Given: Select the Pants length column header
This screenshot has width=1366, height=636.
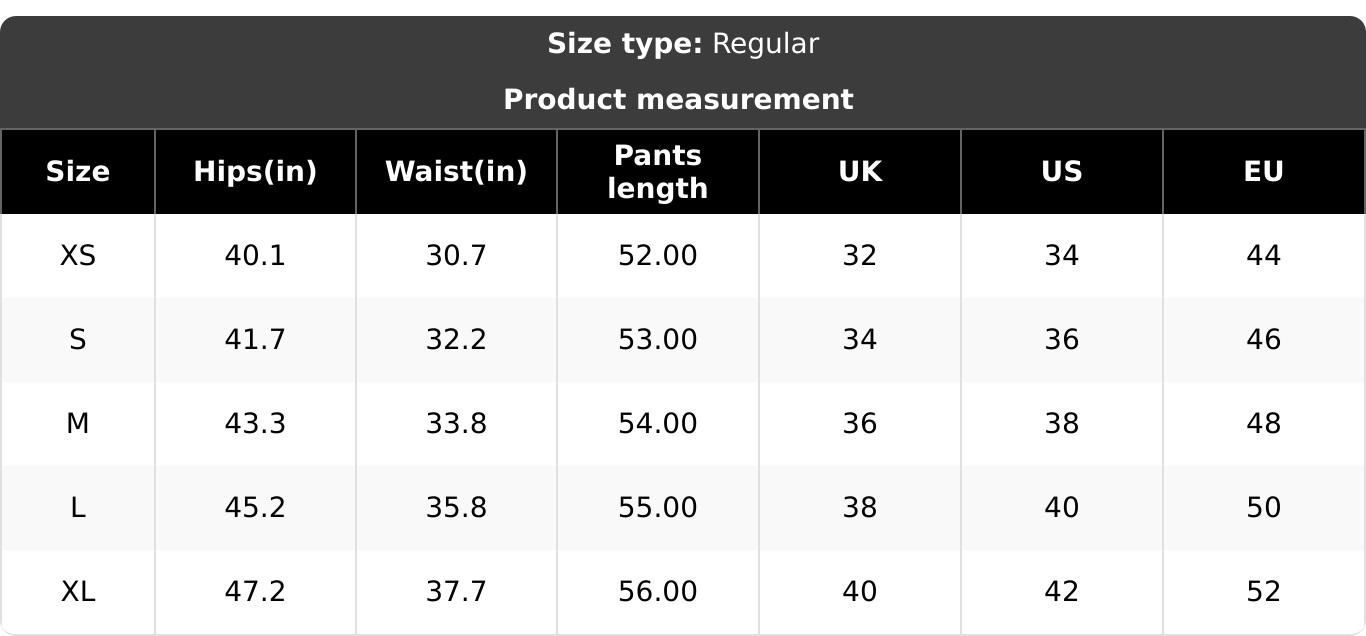Looking at the screenshot, I should [x=658, y=172].
